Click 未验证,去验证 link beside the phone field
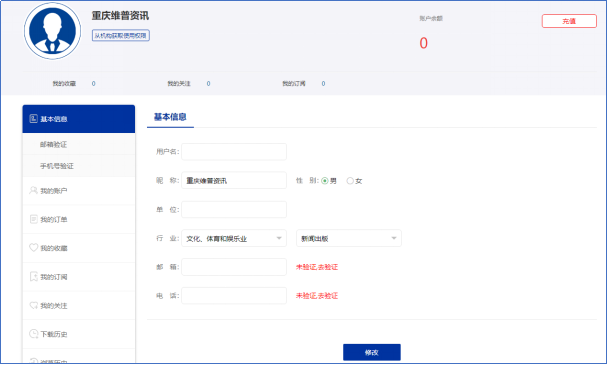Viewport: 607px width, 365px height. [317, 296]
